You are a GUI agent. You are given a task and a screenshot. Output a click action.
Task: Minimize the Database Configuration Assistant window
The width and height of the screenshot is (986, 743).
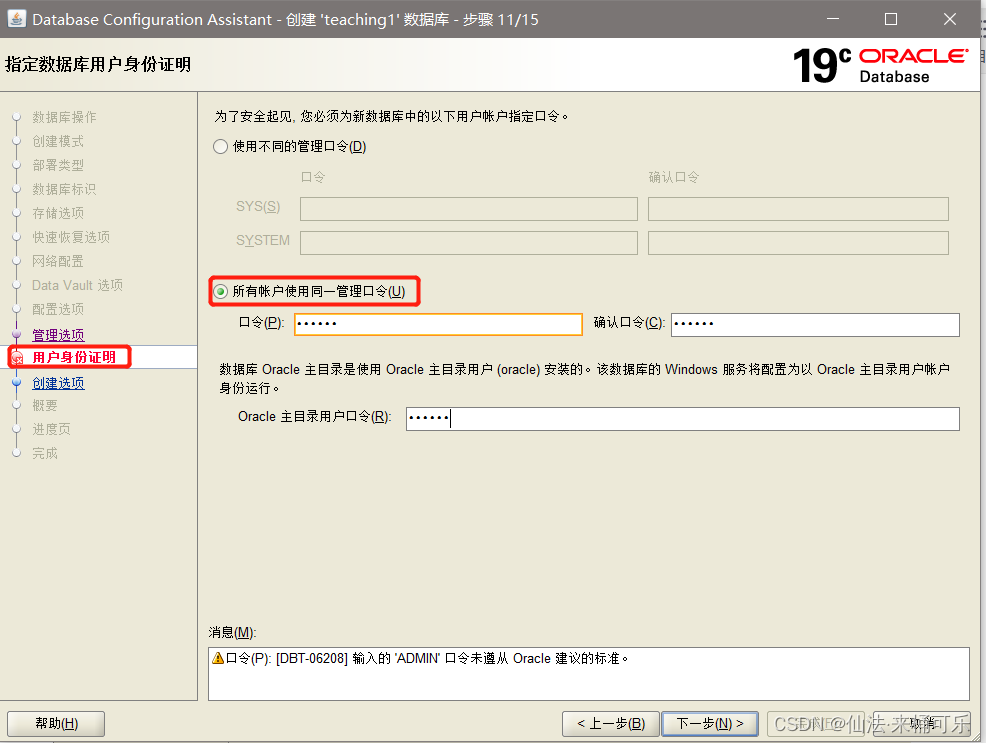[833, 19]
